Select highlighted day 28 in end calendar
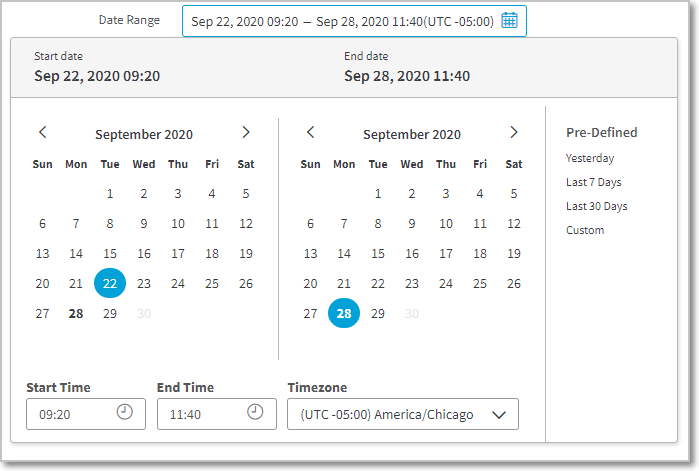 tap(344, 314)
